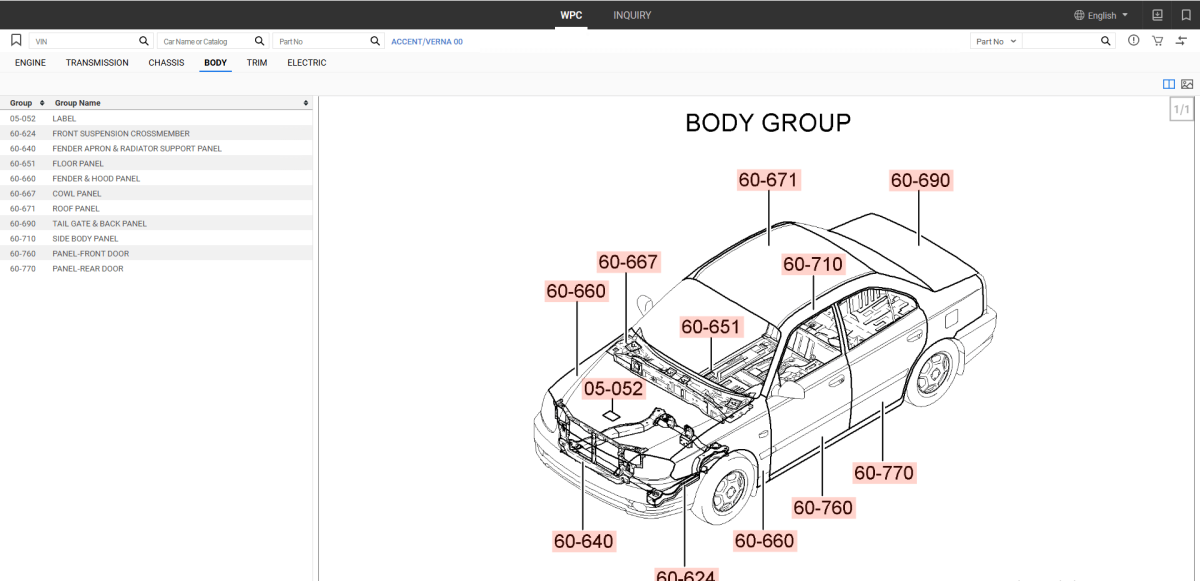Open the shopping cart icon
This screenshot has height=581, width=1200.
pos(1157,41)
